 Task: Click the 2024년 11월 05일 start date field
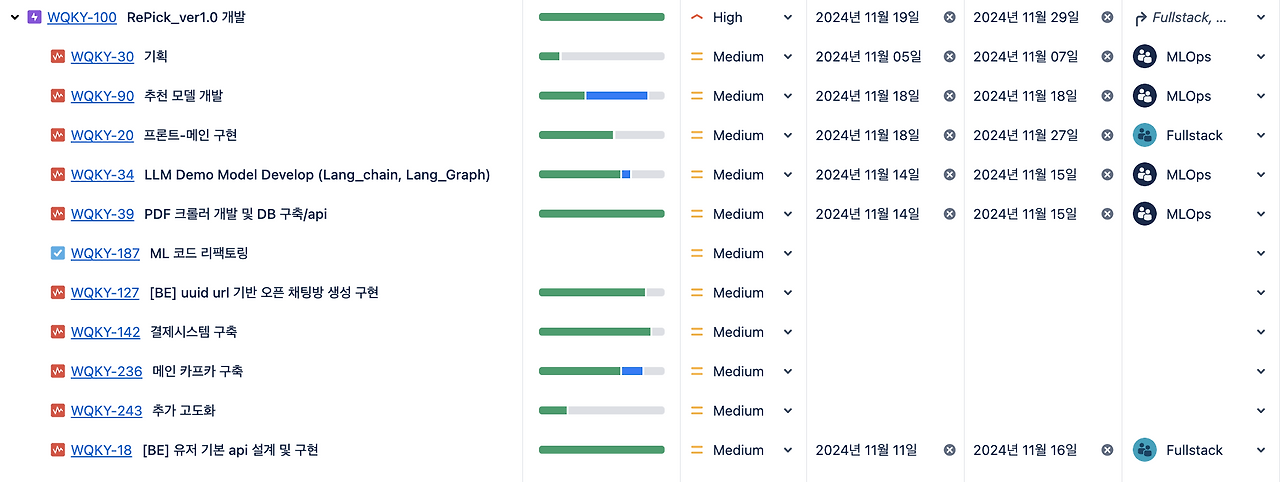[x=867, y=57]
